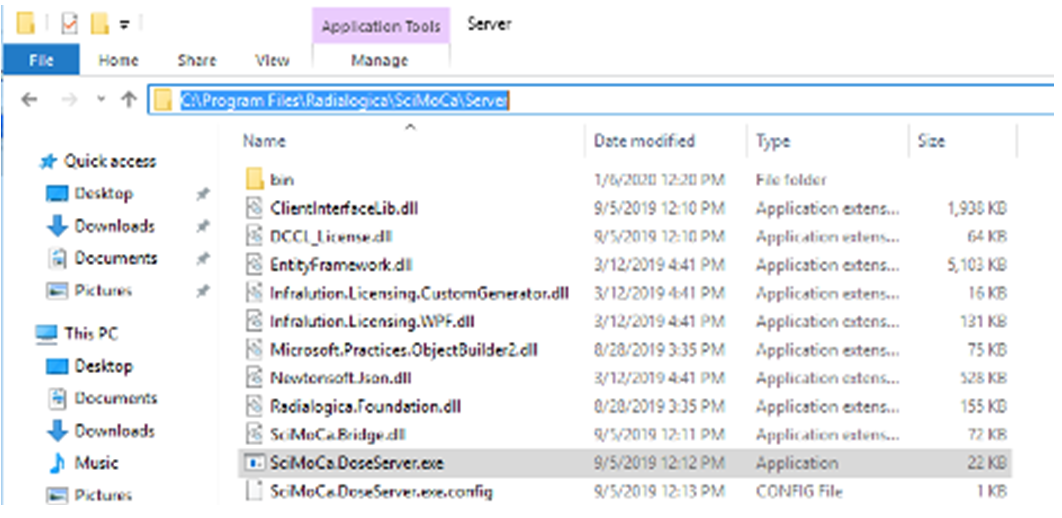The image size is (1062, 518).
Task: Sort by the Date modified column header
Action: 644,141
